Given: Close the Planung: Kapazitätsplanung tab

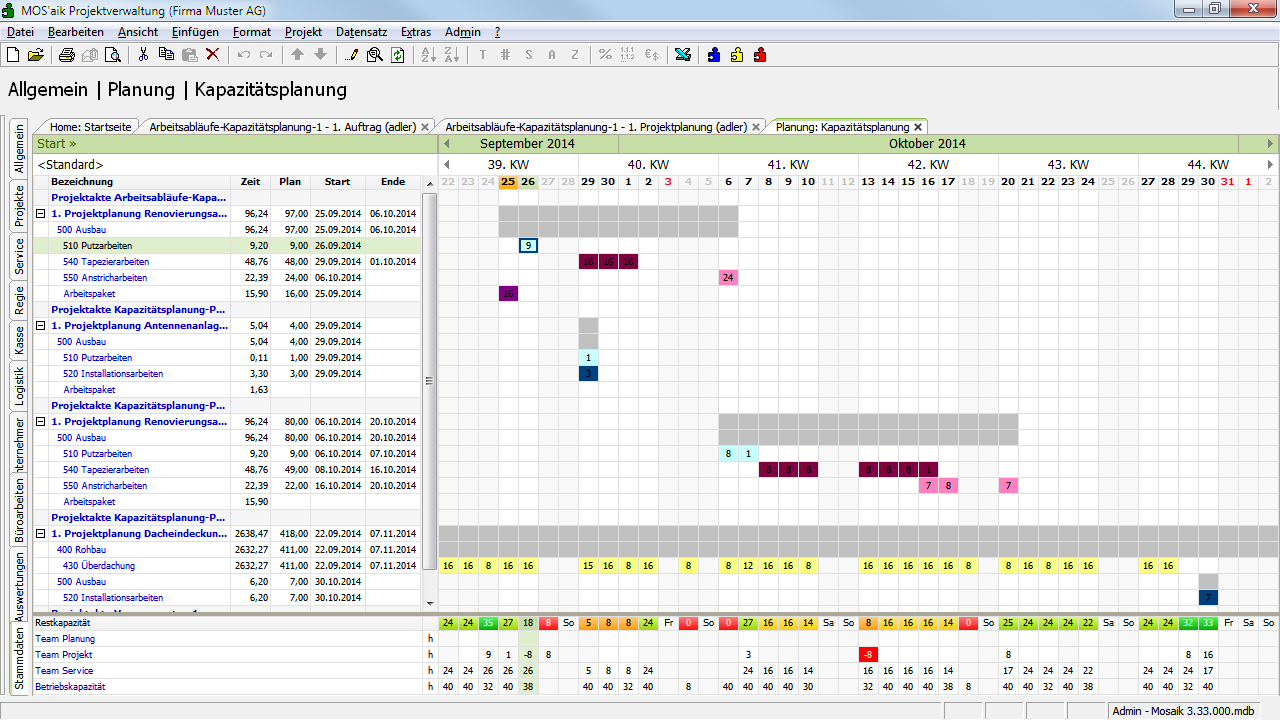Looking at the screenshot, I should pos(918,127).
